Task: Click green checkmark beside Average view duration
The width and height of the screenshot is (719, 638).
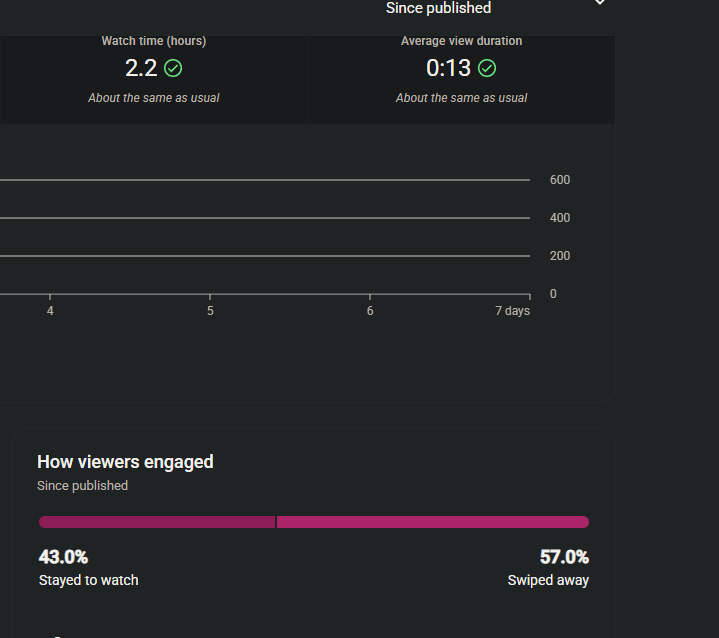Action: tap(487, 68)
